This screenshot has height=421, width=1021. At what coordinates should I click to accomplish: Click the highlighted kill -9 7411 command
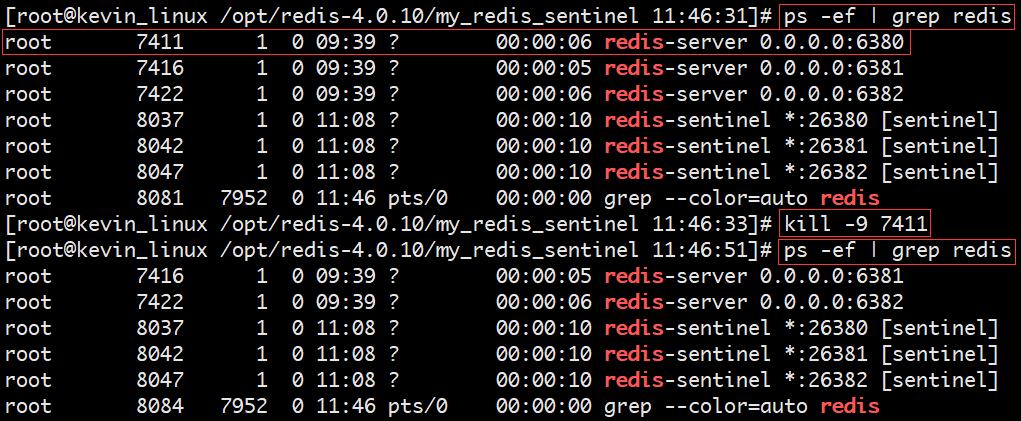(856, 224)
